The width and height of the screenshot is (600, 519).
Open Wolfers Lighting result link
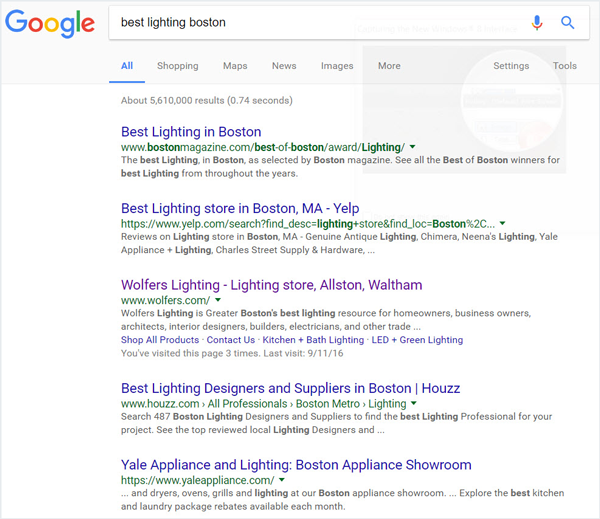point(272,285)
